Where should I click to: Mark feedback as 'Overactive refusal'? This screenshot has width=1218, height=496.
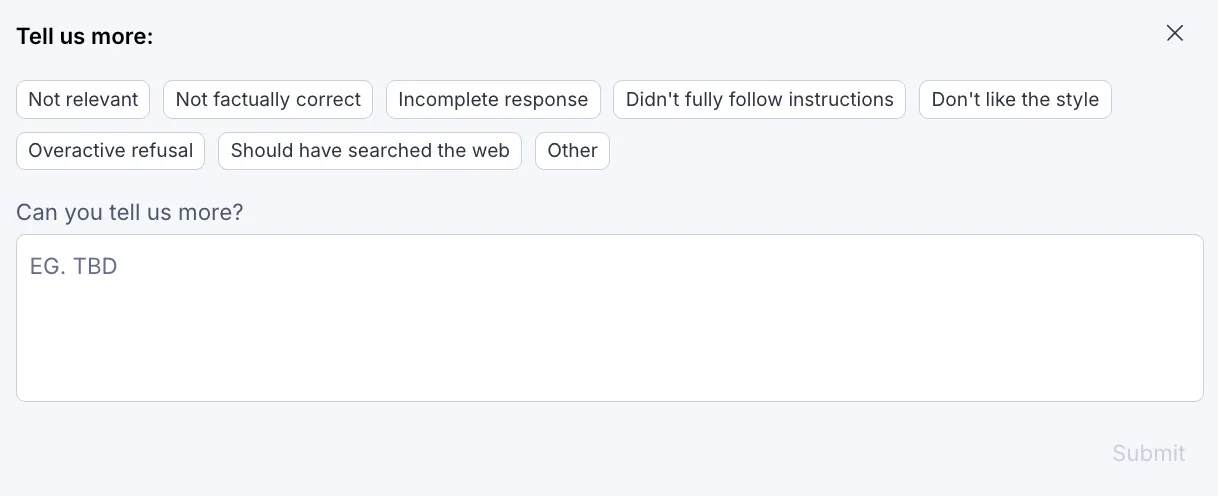coord(111,151)
